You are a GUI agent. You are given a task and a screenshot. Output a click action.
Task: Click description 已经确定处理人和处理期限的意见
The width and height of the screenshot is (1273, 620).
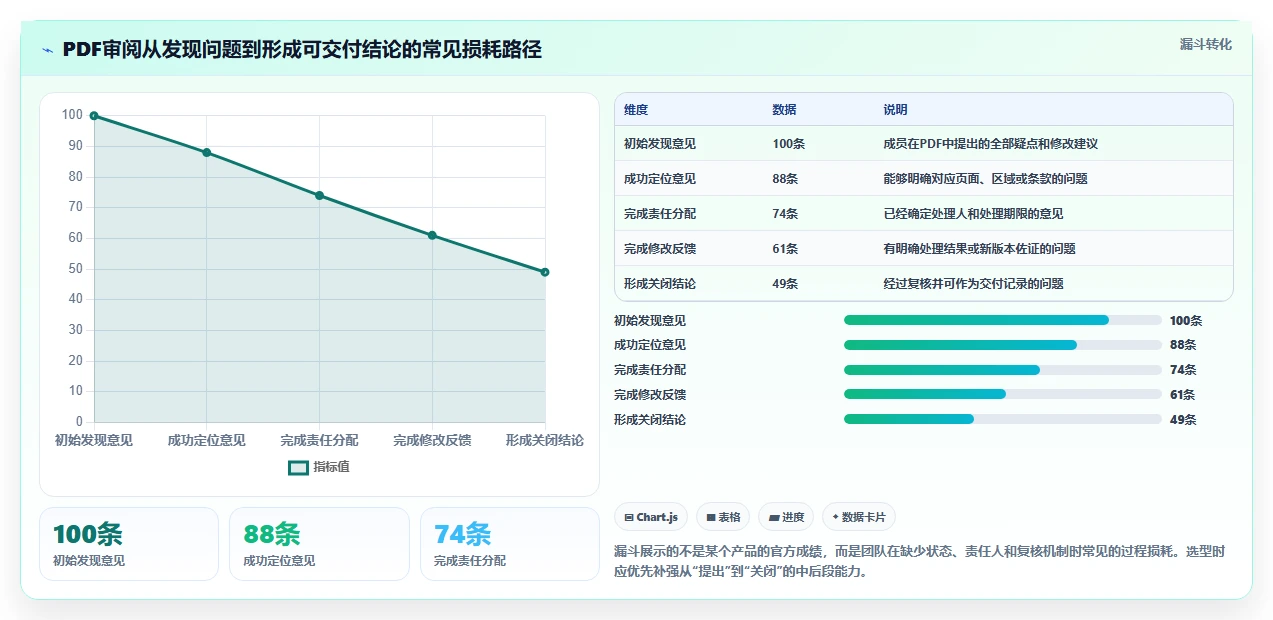tap(973, 214)
